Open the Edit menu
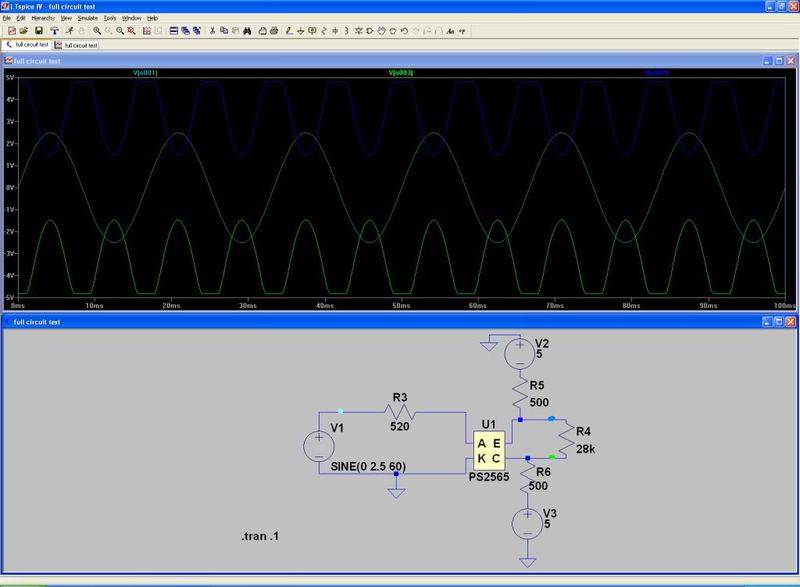800x587 pixels. point(21,18)
